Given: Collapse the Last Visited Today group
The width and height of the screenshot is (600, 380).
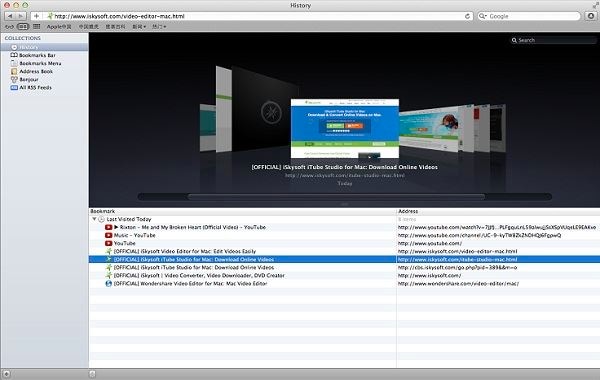Looking at the screenshot, I should [x=94, y=219].
